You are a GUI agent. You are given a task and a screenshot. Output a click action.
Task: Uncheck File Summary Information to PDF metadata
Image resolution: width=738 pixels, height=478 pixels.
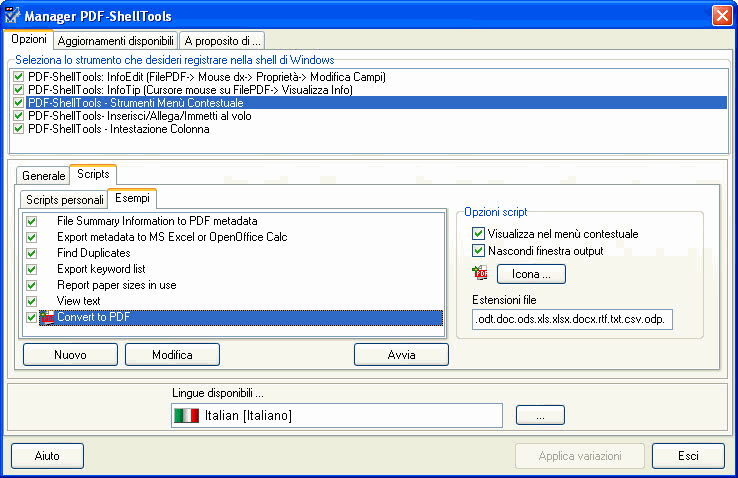click(32, 221)
